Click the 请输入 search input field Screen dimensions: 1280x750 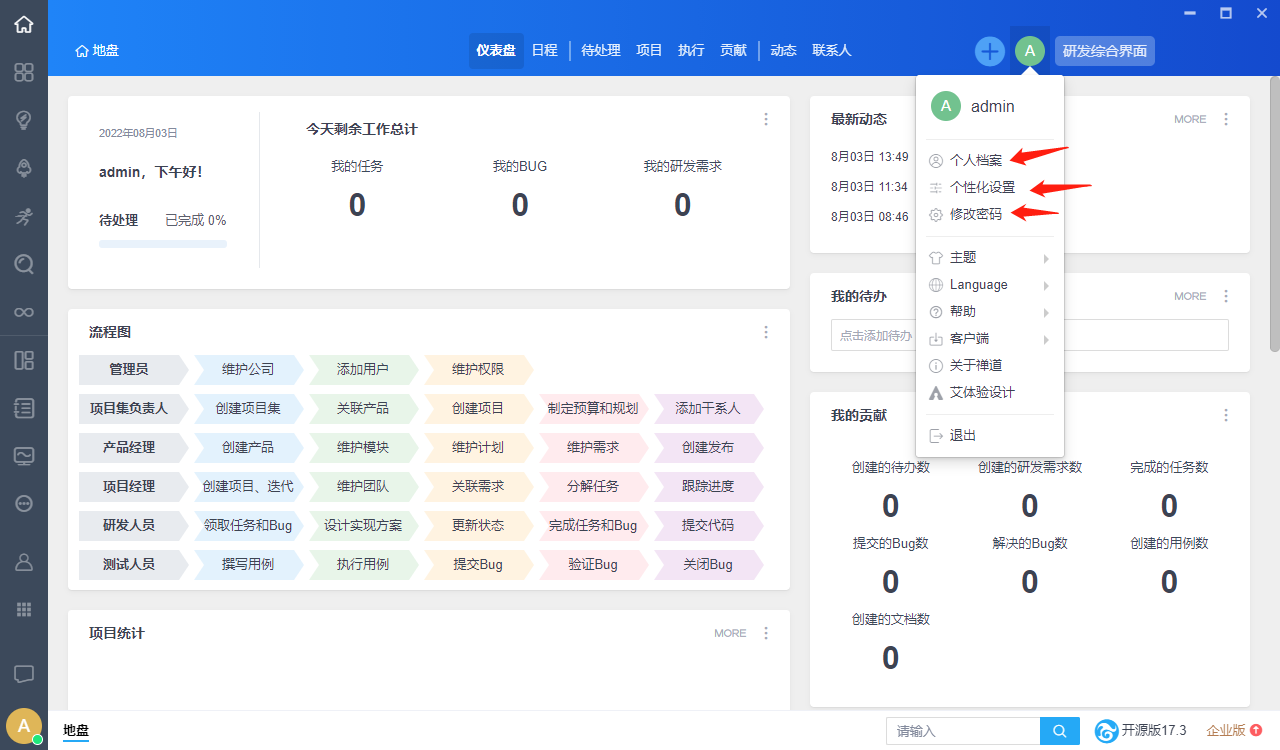pos(962,731)
